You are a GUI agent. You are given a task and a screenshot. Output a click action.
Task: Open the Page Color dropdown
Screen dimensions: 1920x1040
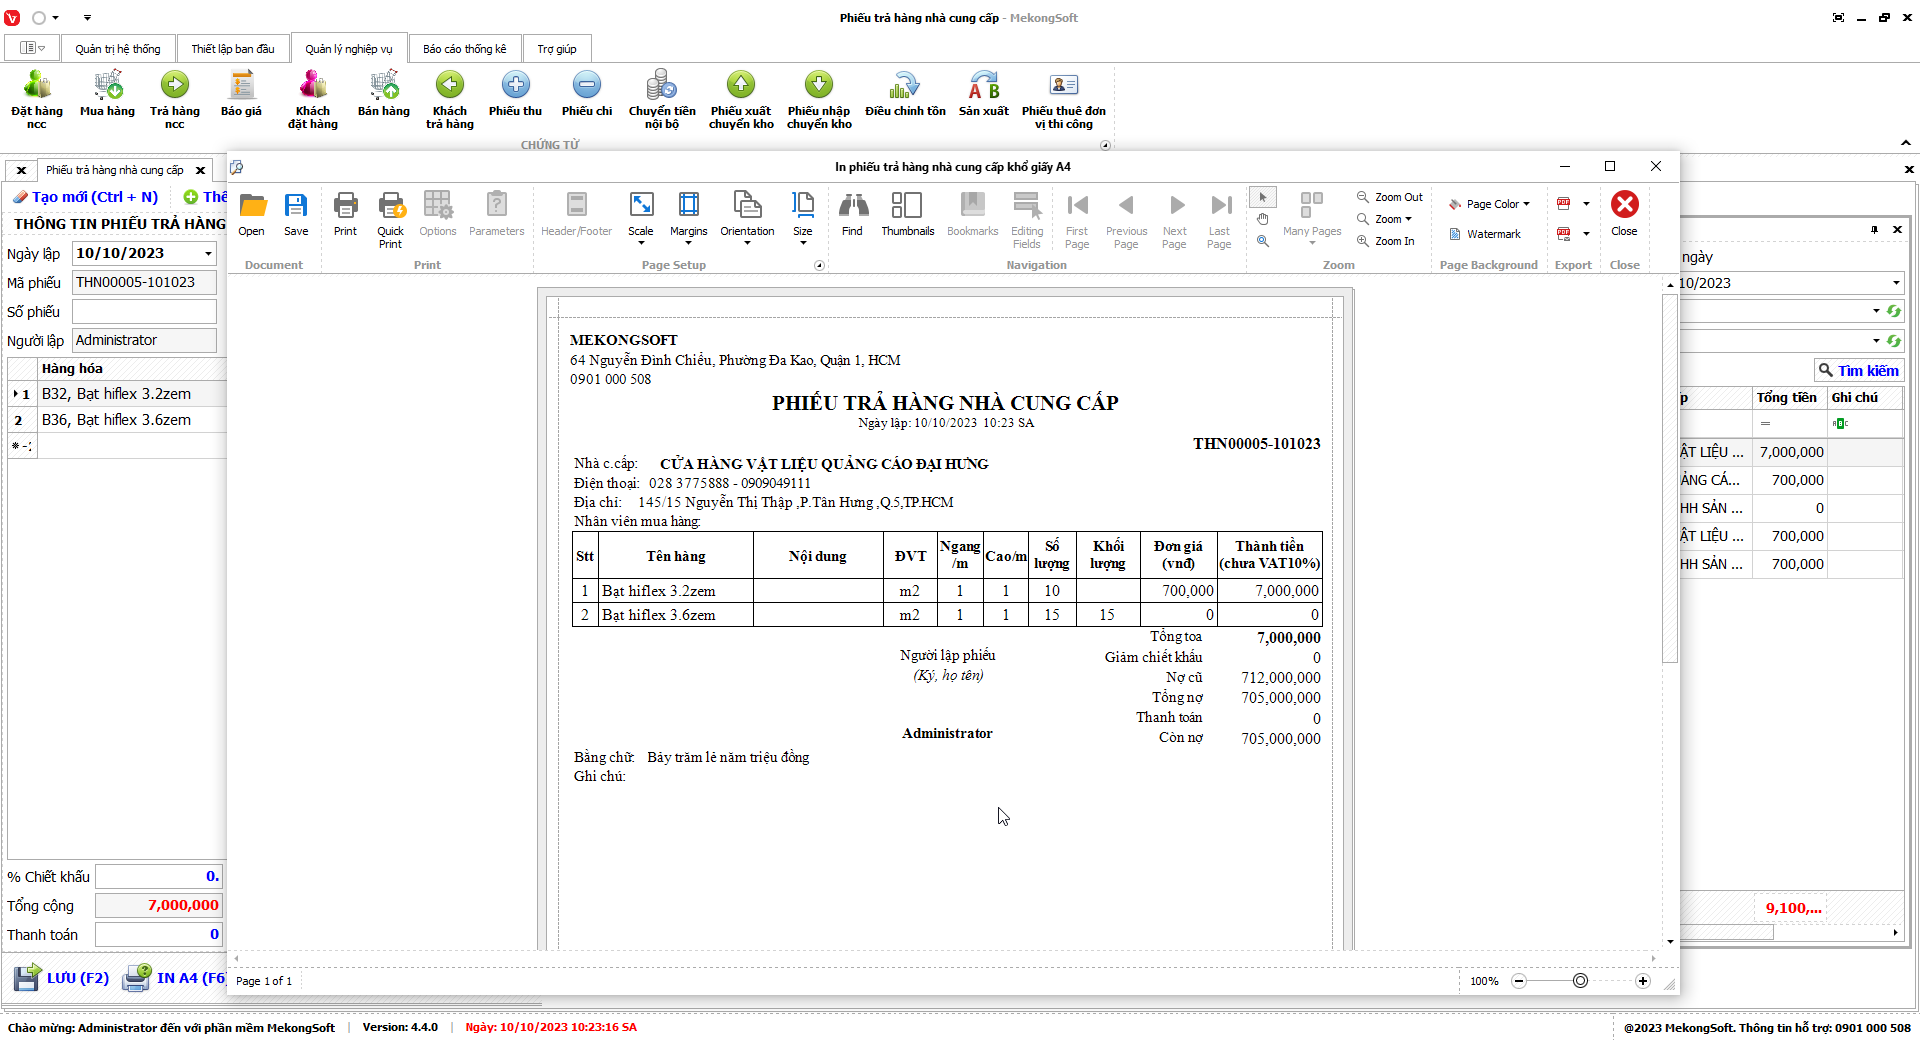(x=1489, y=204)
